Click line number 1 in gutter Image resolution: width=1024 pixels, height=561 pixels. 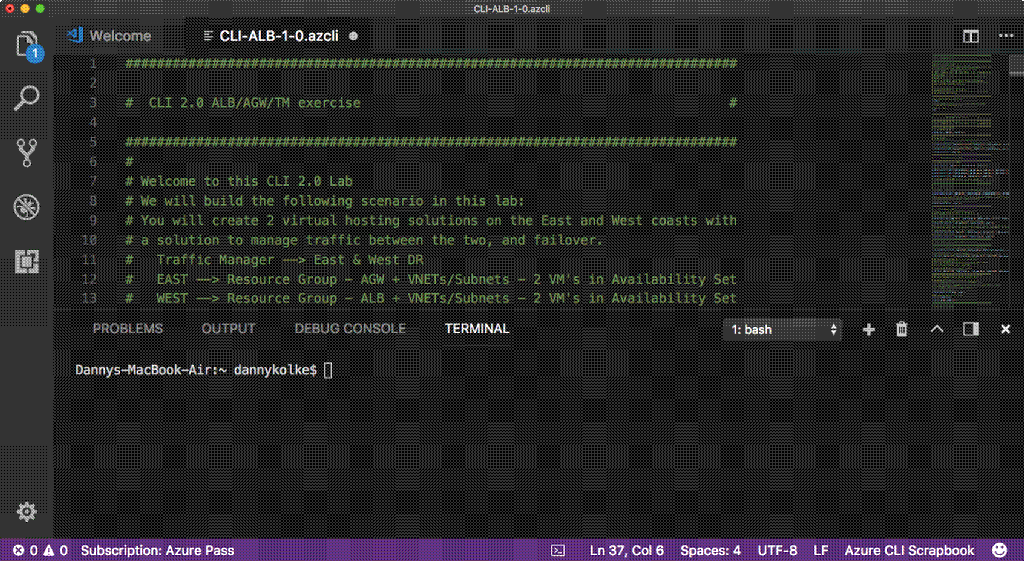point(93,63)
